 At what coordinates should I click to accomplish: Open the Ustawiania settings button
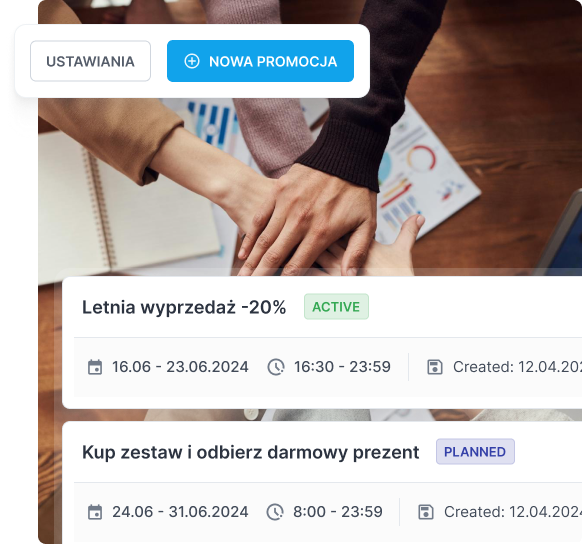click(x=90, y=61)
